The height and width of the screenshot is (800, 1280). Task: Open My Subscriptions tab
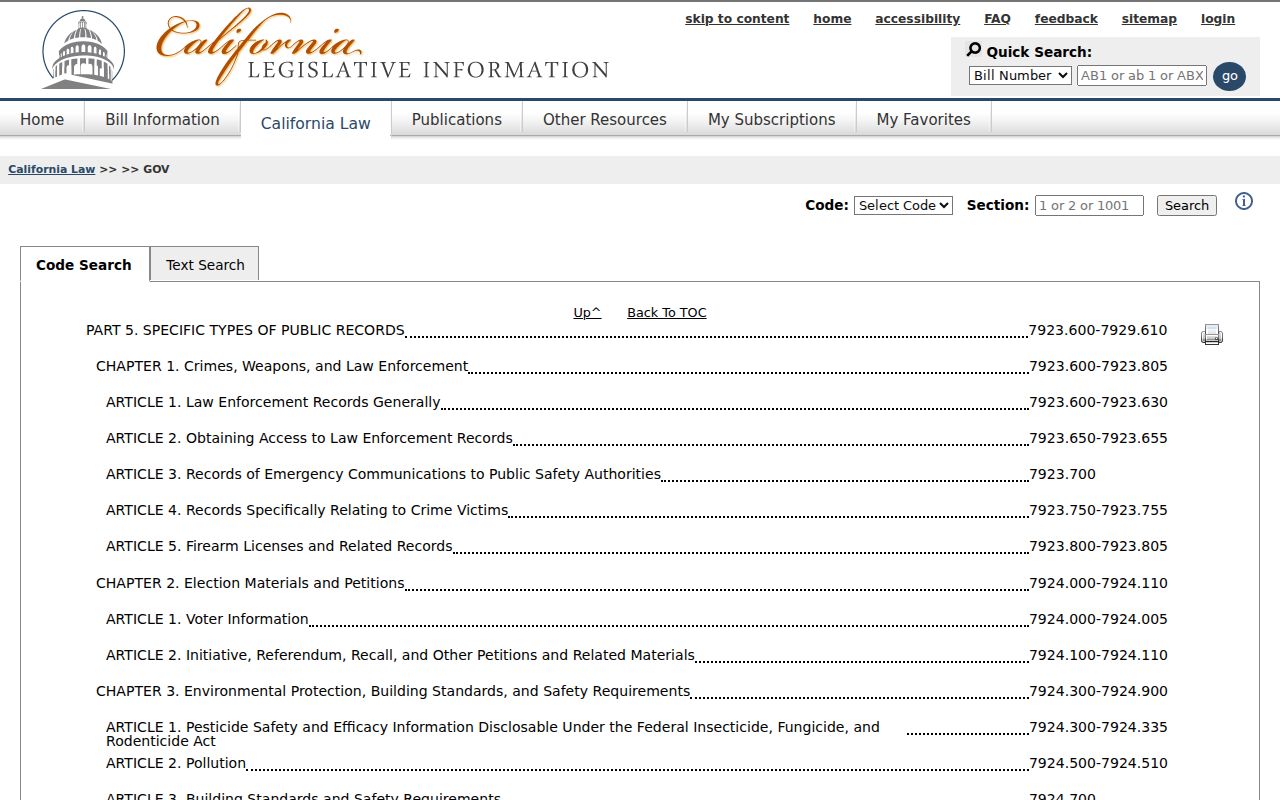click(x=772, y=119)
